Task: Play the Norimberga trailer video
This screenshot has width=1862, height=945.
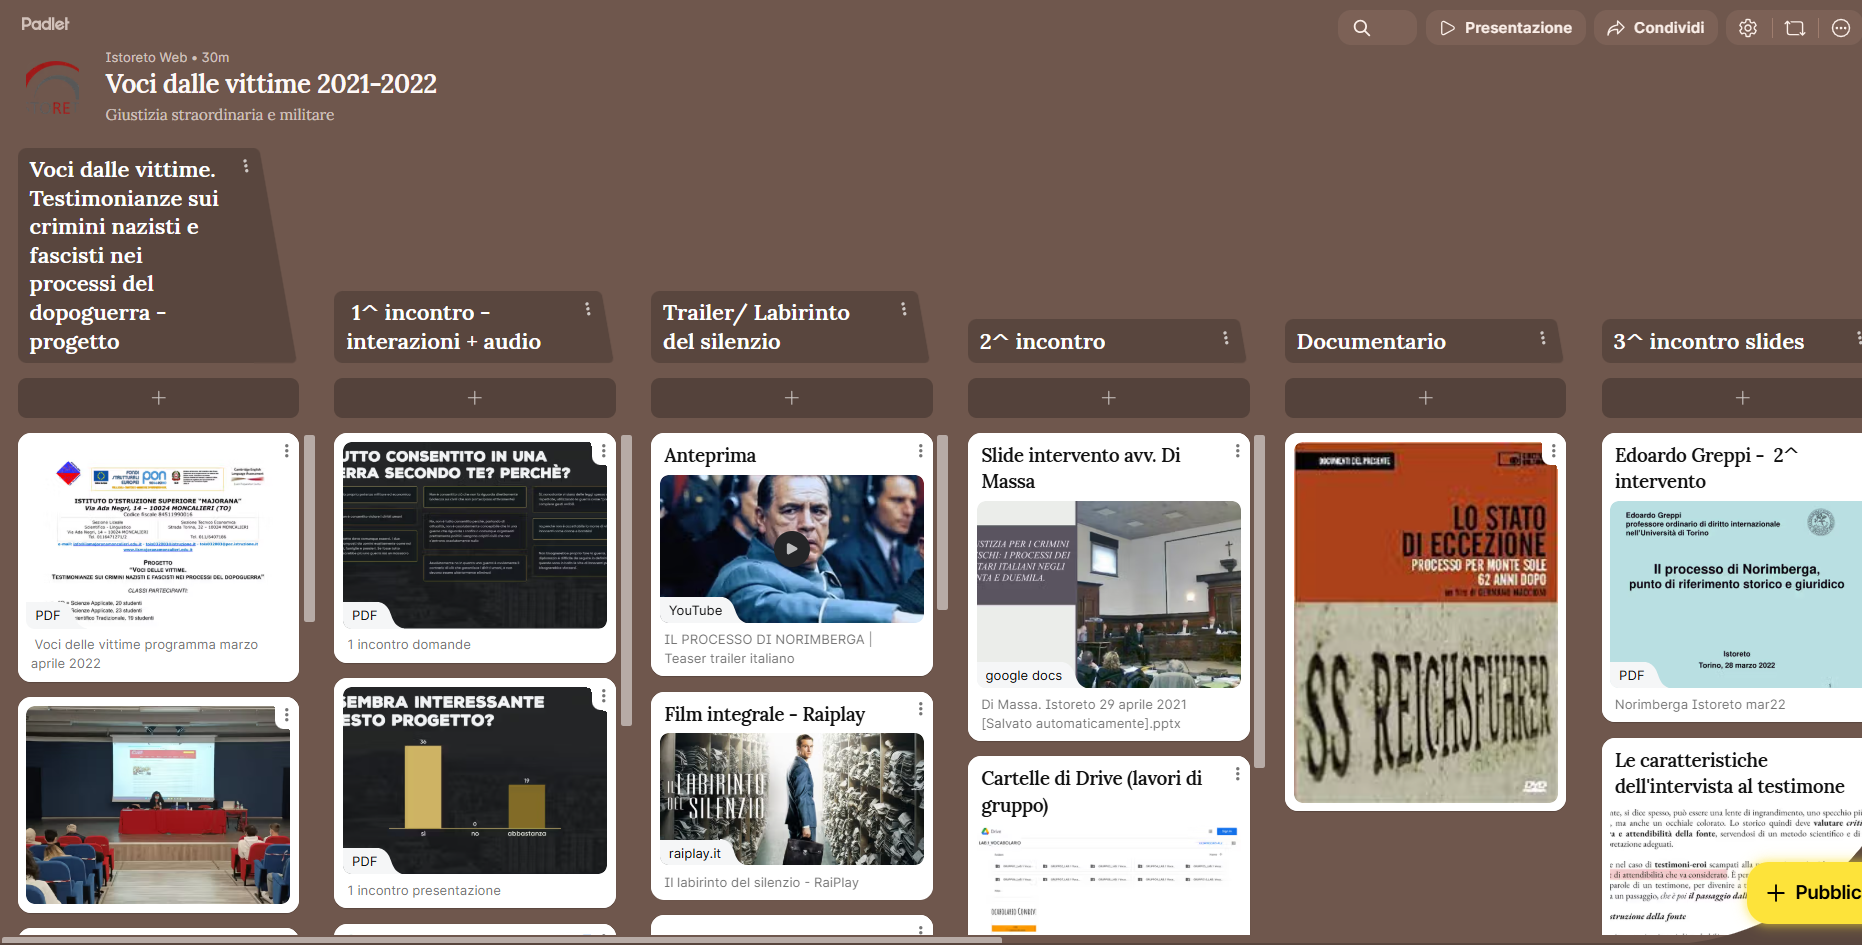Action: pos(792,548)
